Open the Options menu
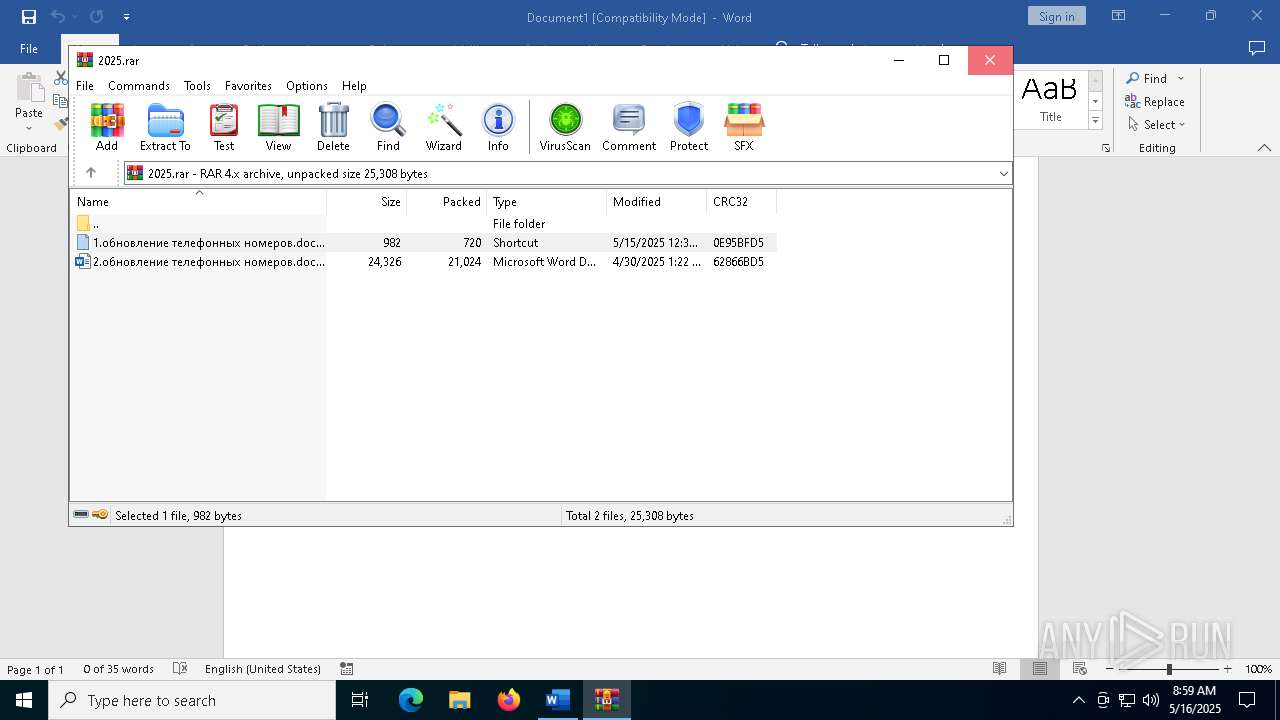The width and height of the screenshot is (1280, 720). pyautogui.click(x=307, y=86)
